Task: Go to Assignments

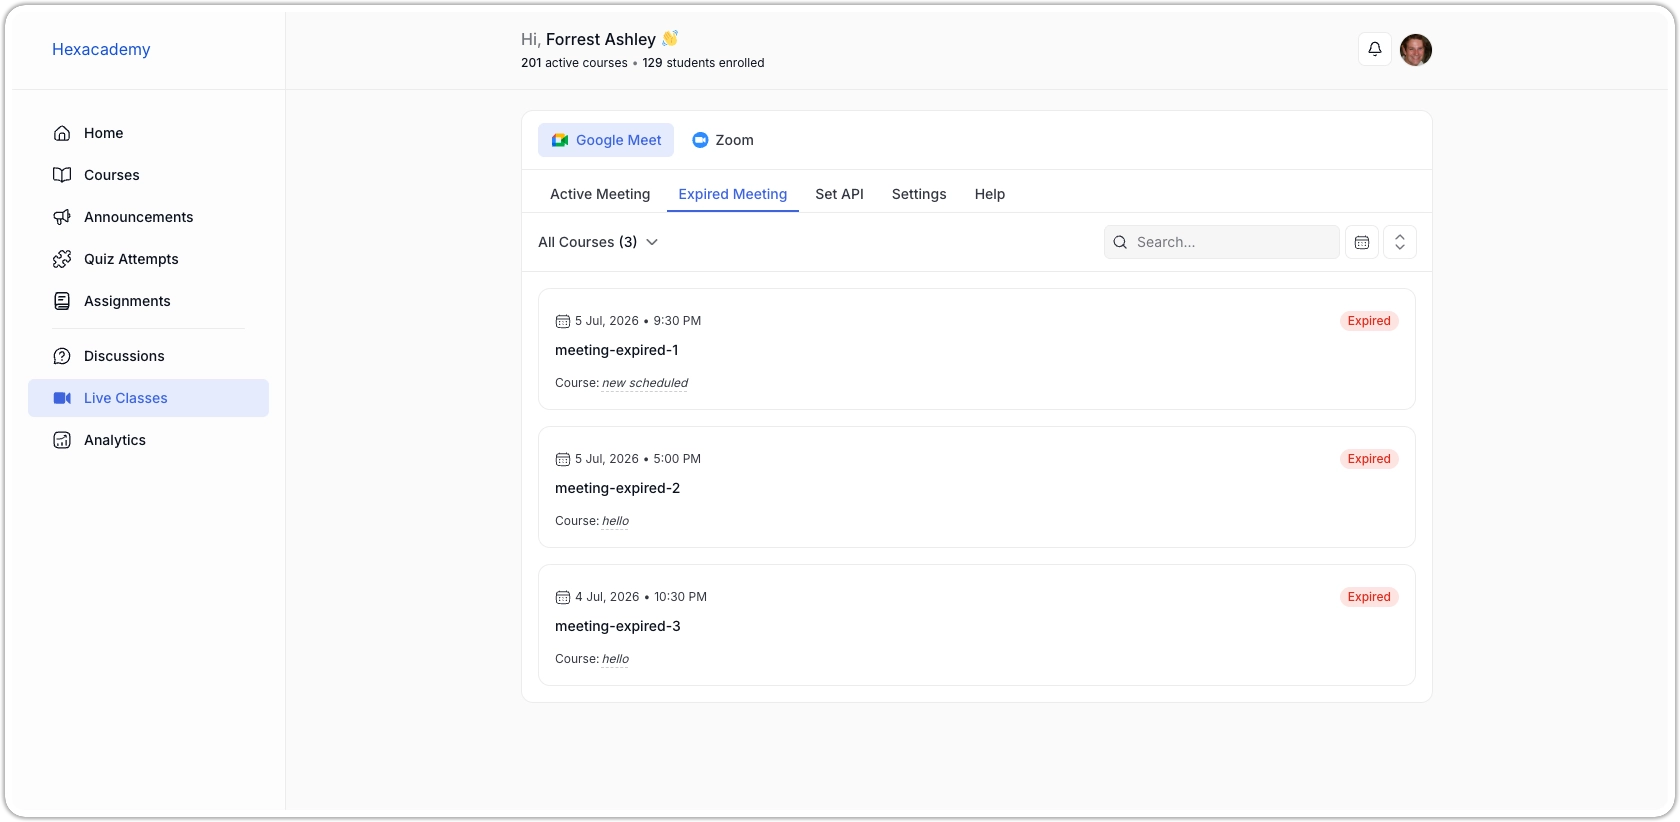Action: [148, 301]
